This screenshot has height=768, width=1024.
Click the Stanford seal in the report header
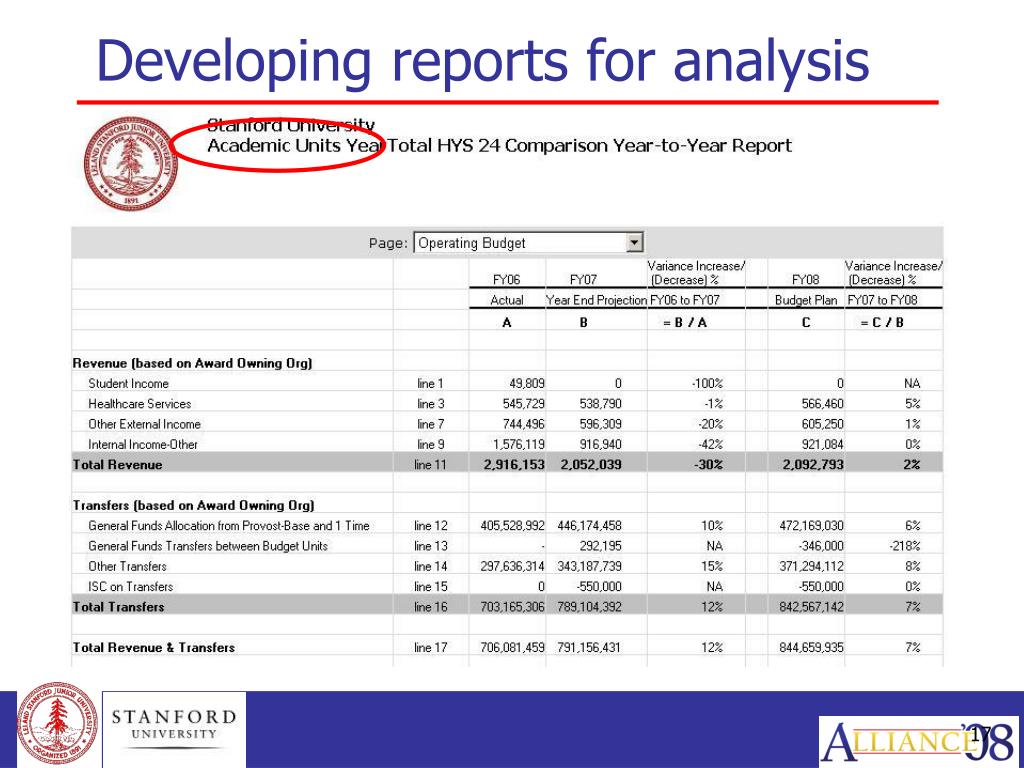pyautogui.click(x=131, y=163)
